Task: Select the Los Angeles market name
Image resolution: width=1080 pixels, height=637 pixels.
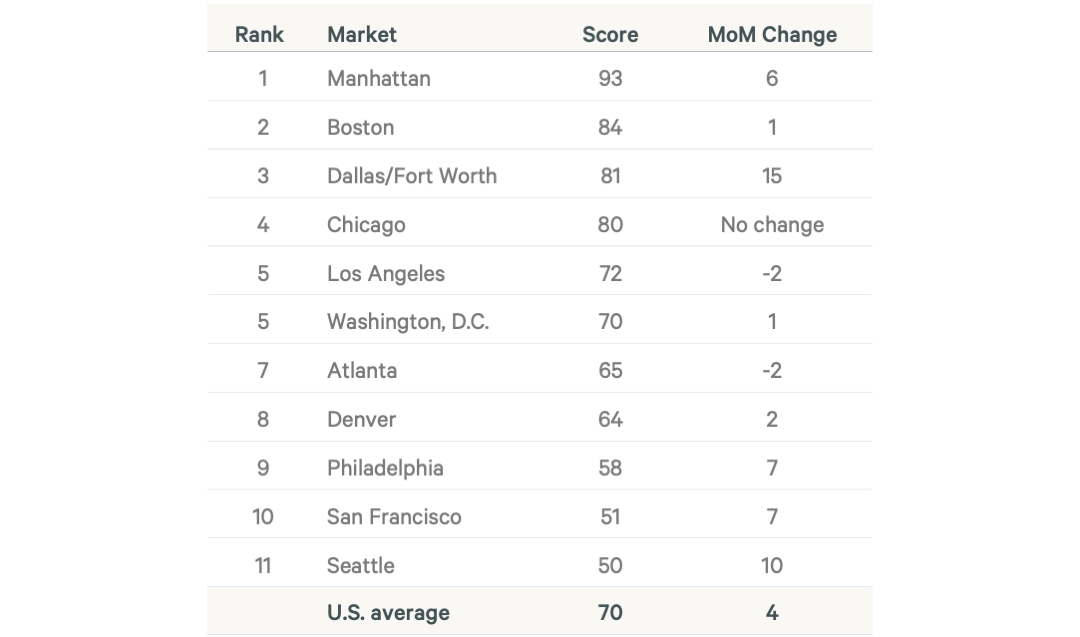Action: coord(386,273)
